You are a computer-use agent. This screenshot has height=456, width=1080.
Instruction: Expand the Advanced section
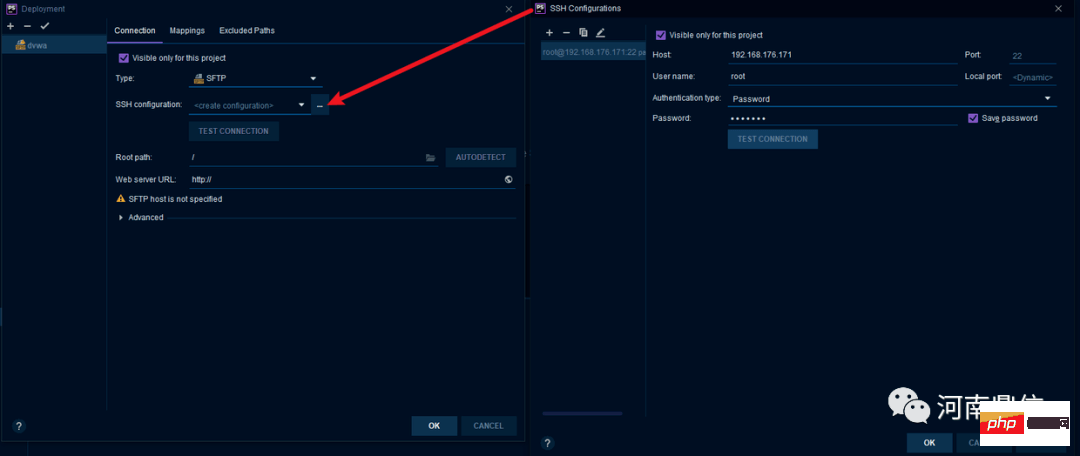[x=121, y=218]
